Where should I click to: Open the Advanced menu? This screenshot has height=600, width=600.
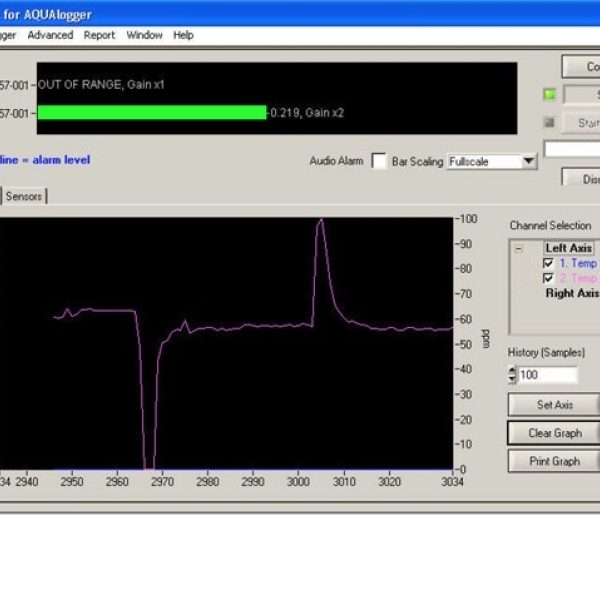50,35
